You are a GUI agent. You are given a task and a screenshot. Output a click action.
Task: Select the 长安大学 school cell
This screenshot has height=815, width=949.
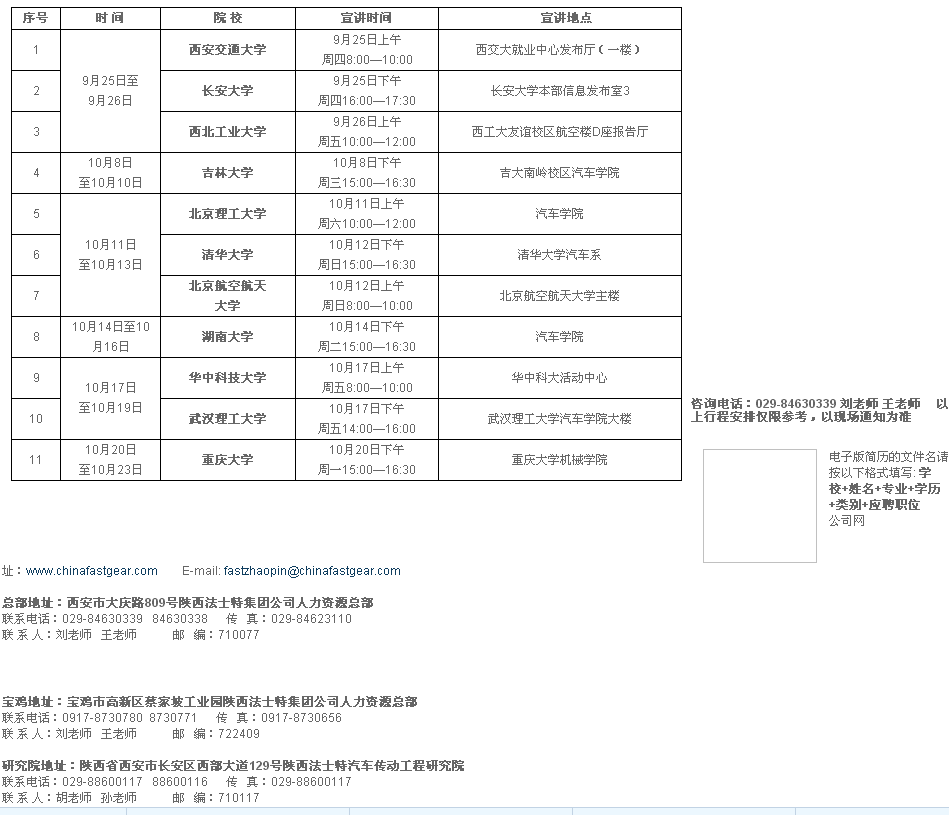[227, 90]
